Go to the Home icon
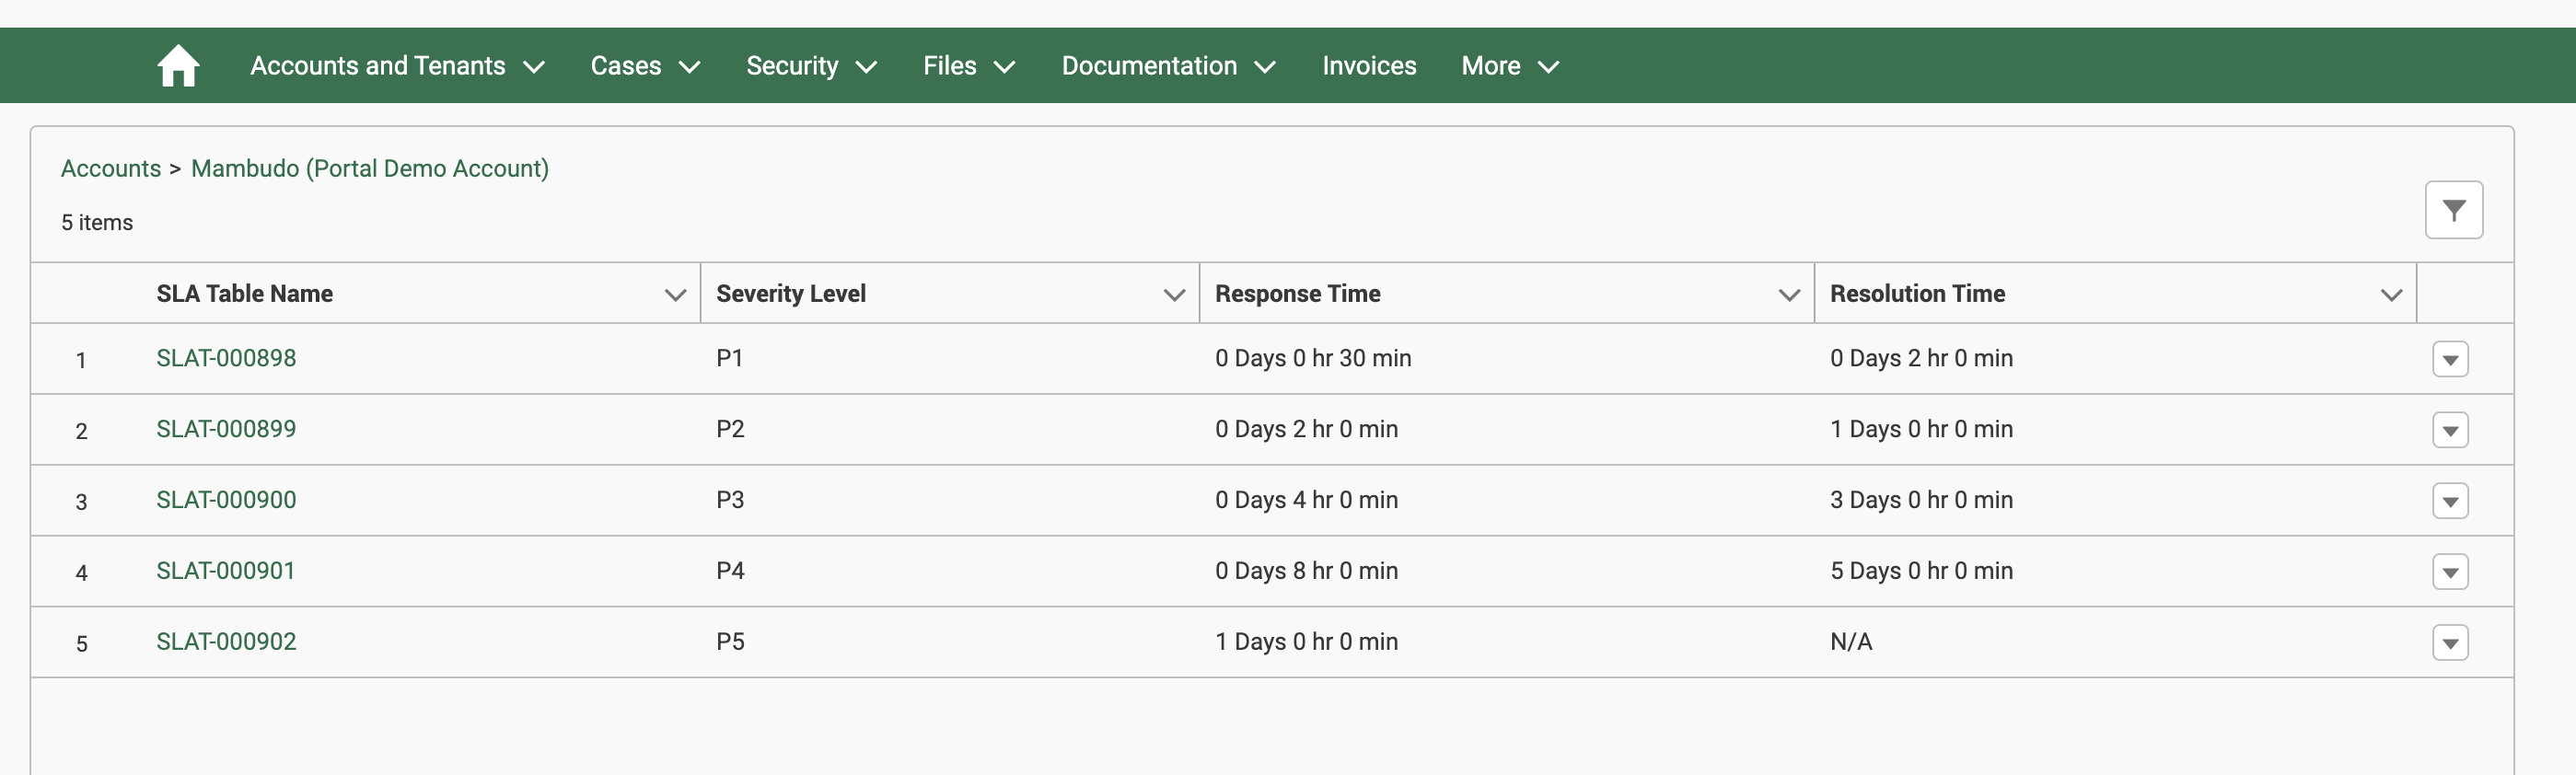Image resolution: width=2576 pixels, height=775 pixels. click(178, 66)
